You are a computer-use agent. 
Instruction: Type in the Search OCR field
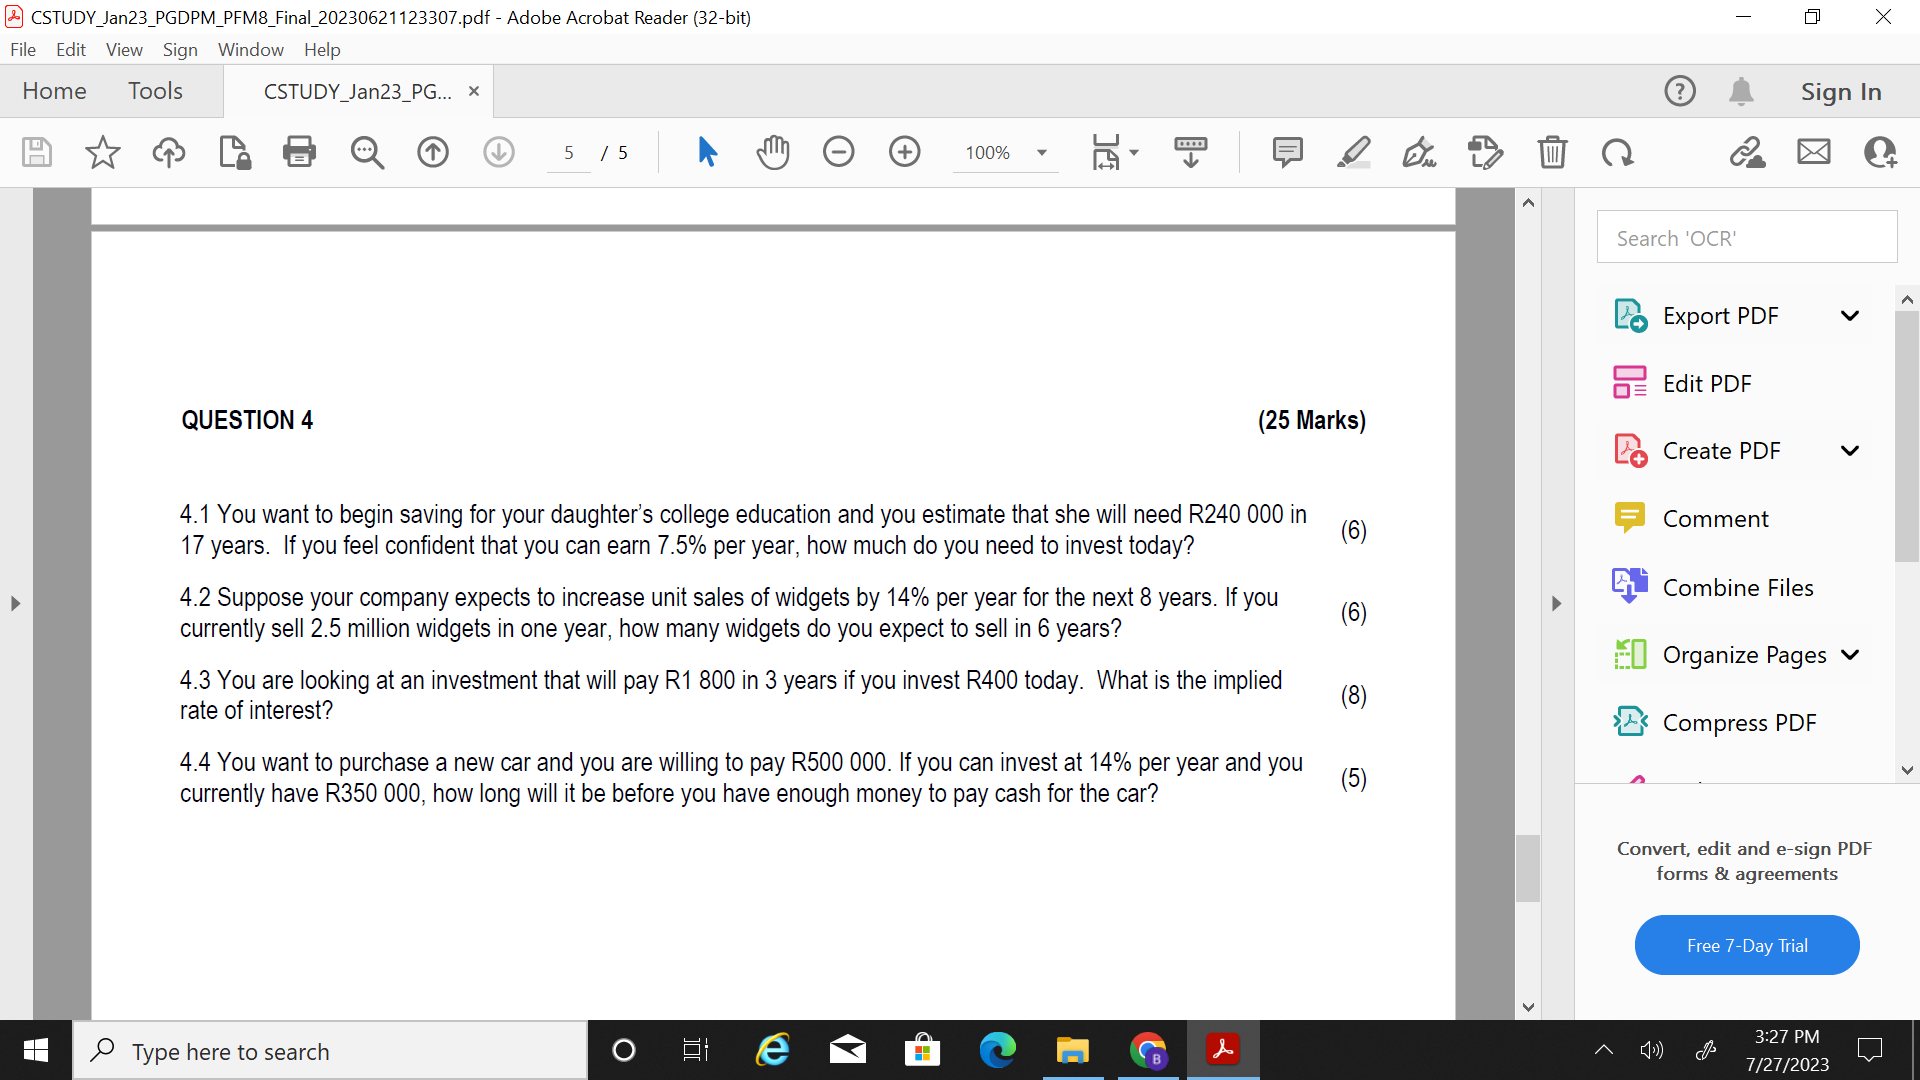[x=1747, y=237]
